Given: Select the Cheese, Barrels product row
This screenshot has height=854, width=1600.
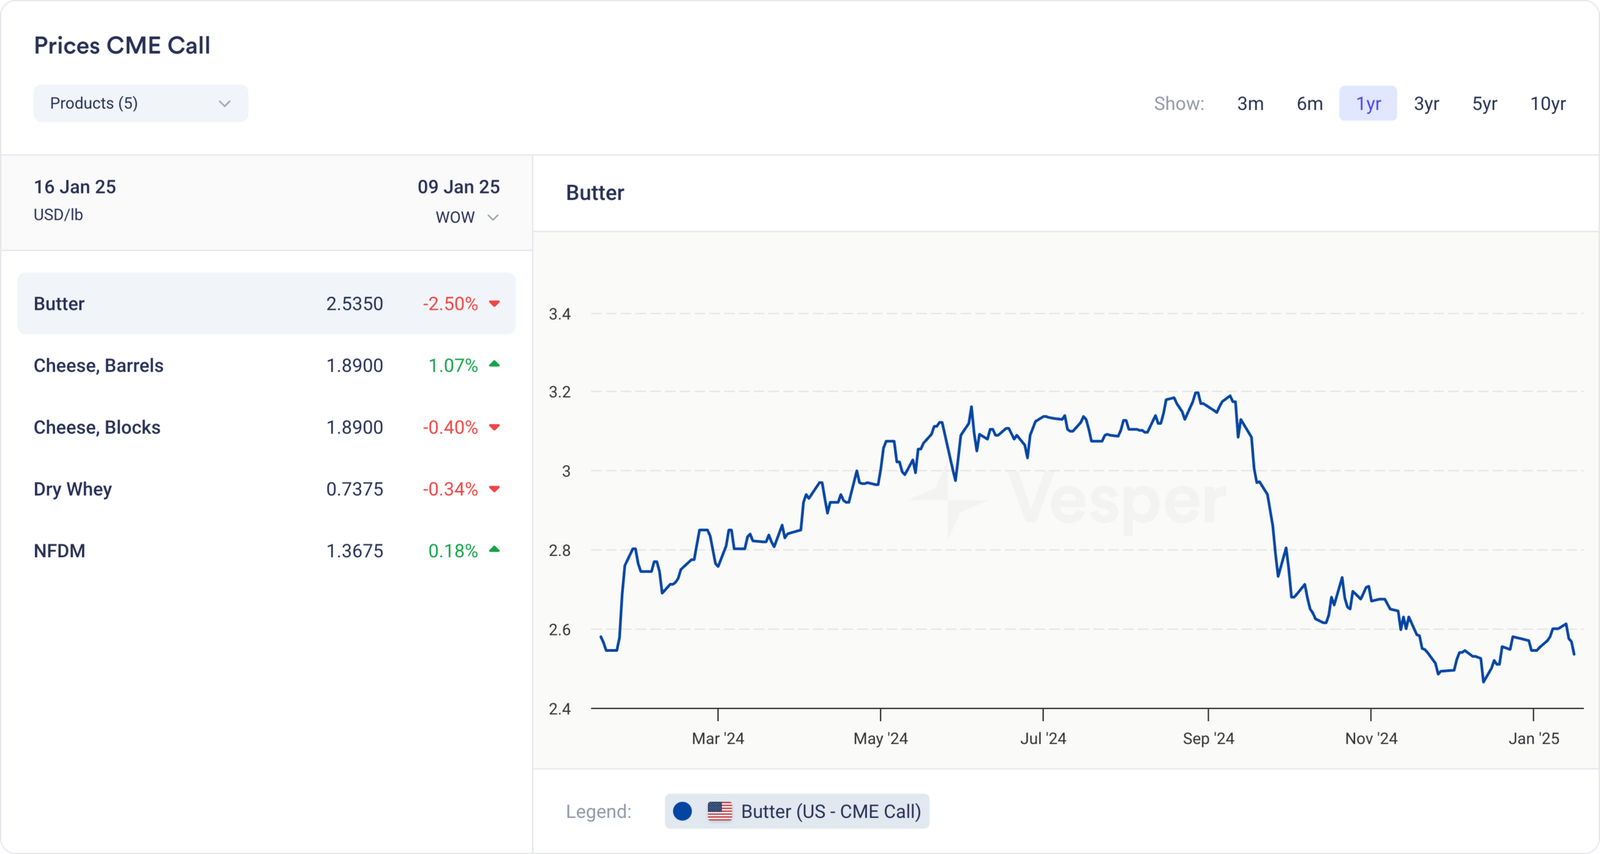Looking at the screenshot, I should [266, 366].
